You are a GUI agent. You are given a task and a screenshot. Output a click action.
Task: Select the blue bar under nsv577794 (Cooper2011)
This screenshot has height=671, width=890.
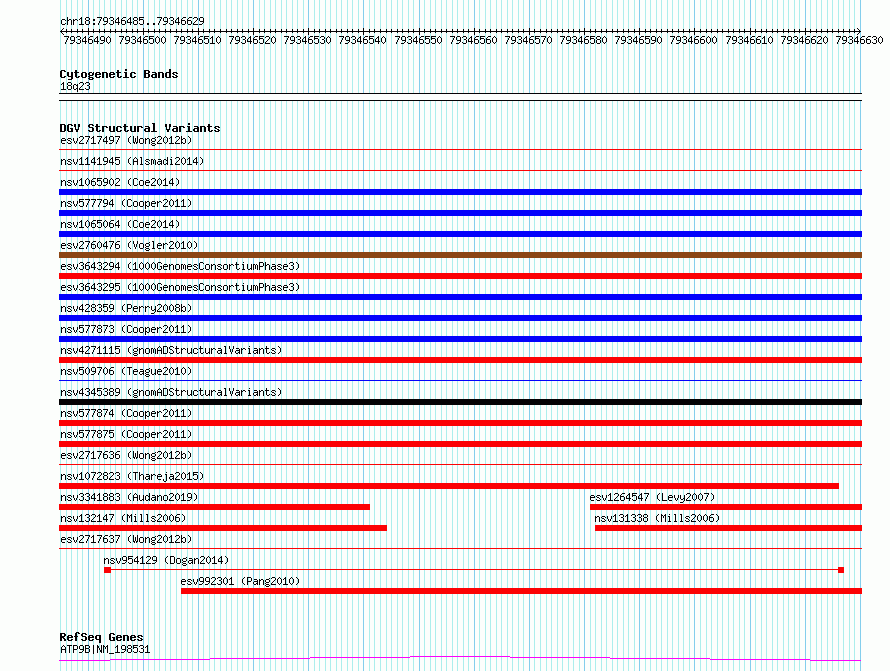coord(460,213)
